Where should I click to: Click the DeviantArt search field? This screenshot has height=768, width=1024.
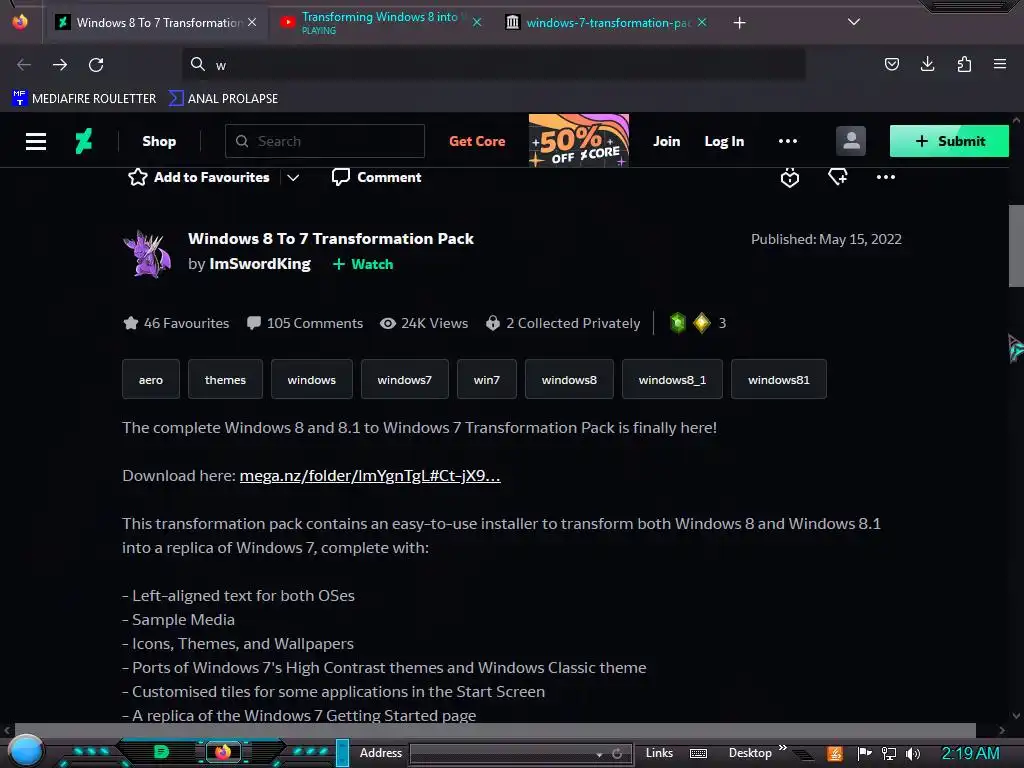pyautogui.click(x=325, y=141)
